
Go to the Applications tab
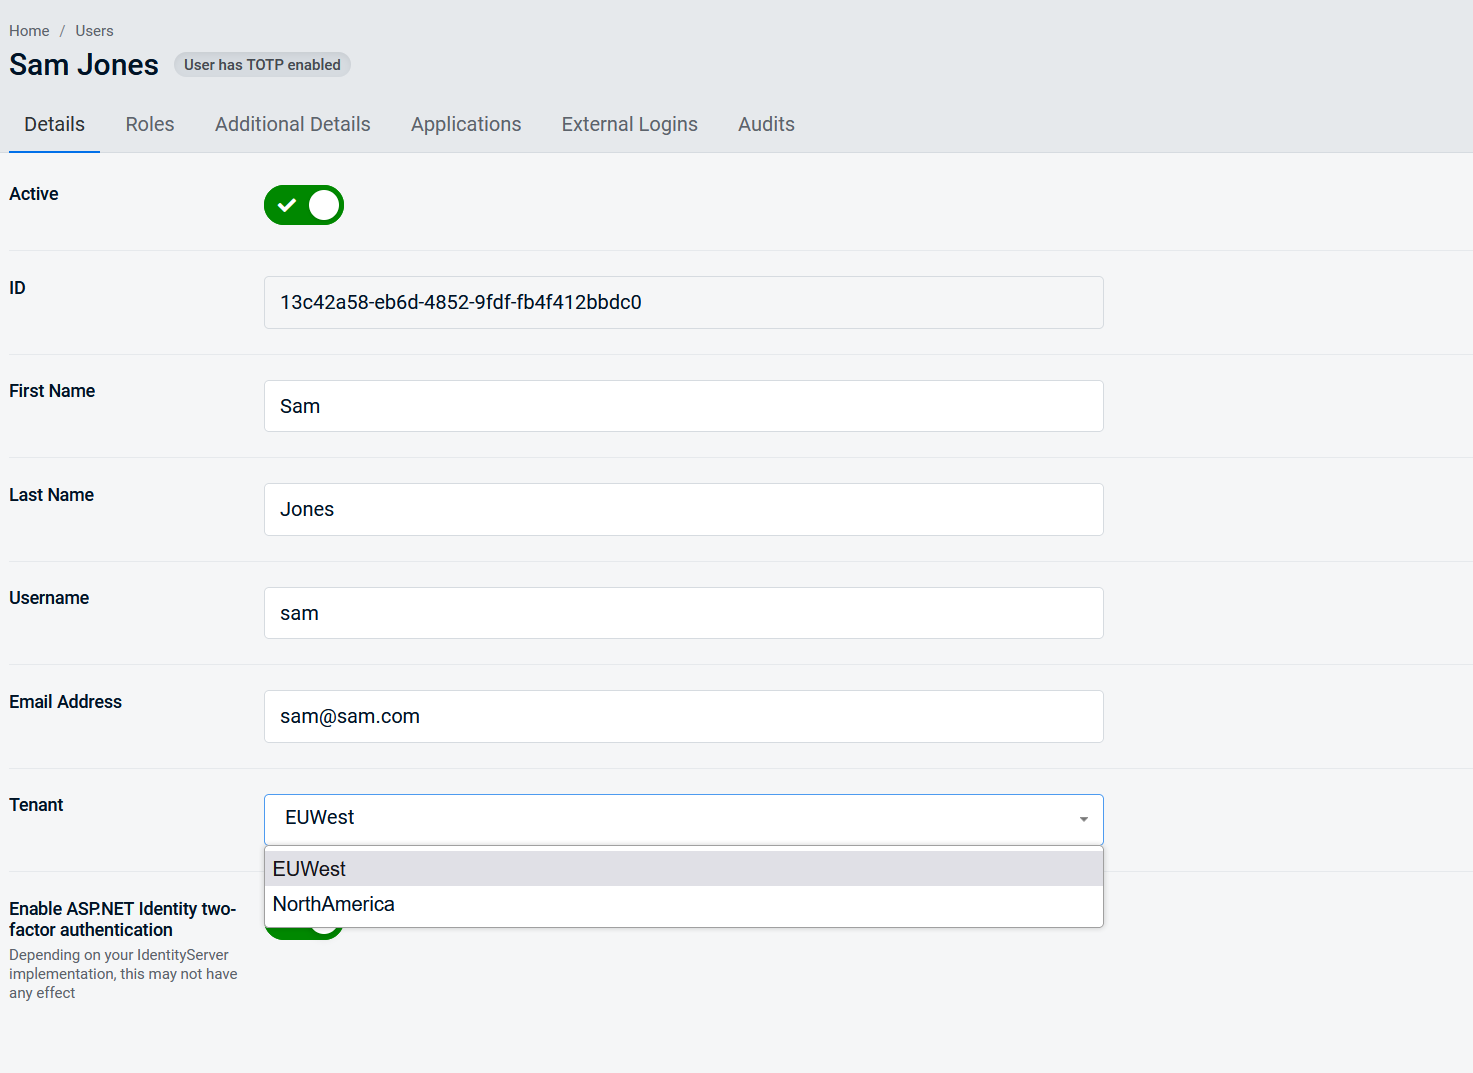[466, 124]
